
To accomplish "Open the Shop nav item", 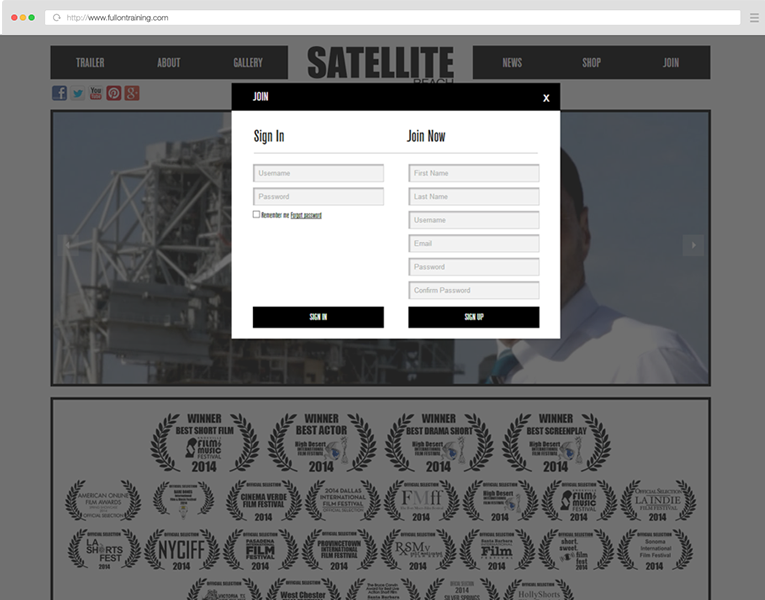I will 591,62.
